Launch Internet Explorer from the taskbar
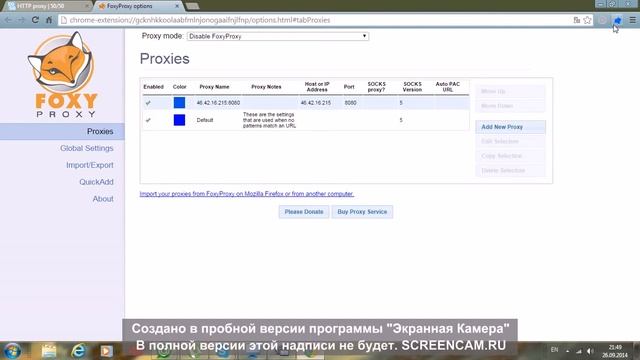Screen dimensions: 640x360 pyautogui.click(x=78, y=351)
